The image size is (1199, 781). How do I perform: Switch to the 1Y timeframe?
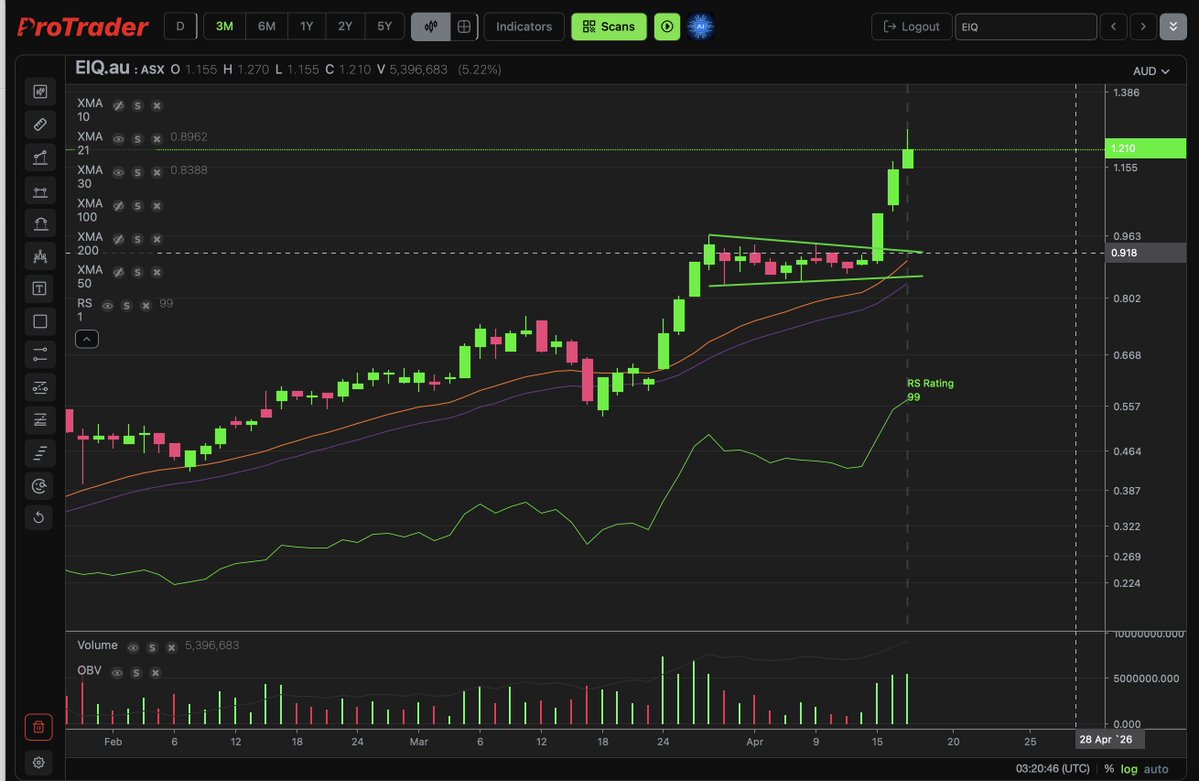pos(305,25)
